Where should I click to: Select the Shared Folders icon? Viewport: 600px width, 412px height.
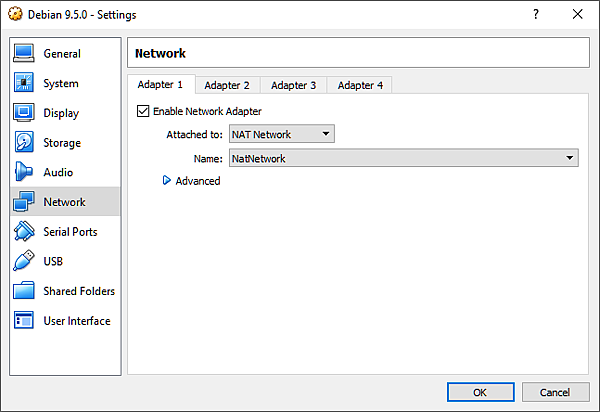pyautogui.click(x=25, y=291)
